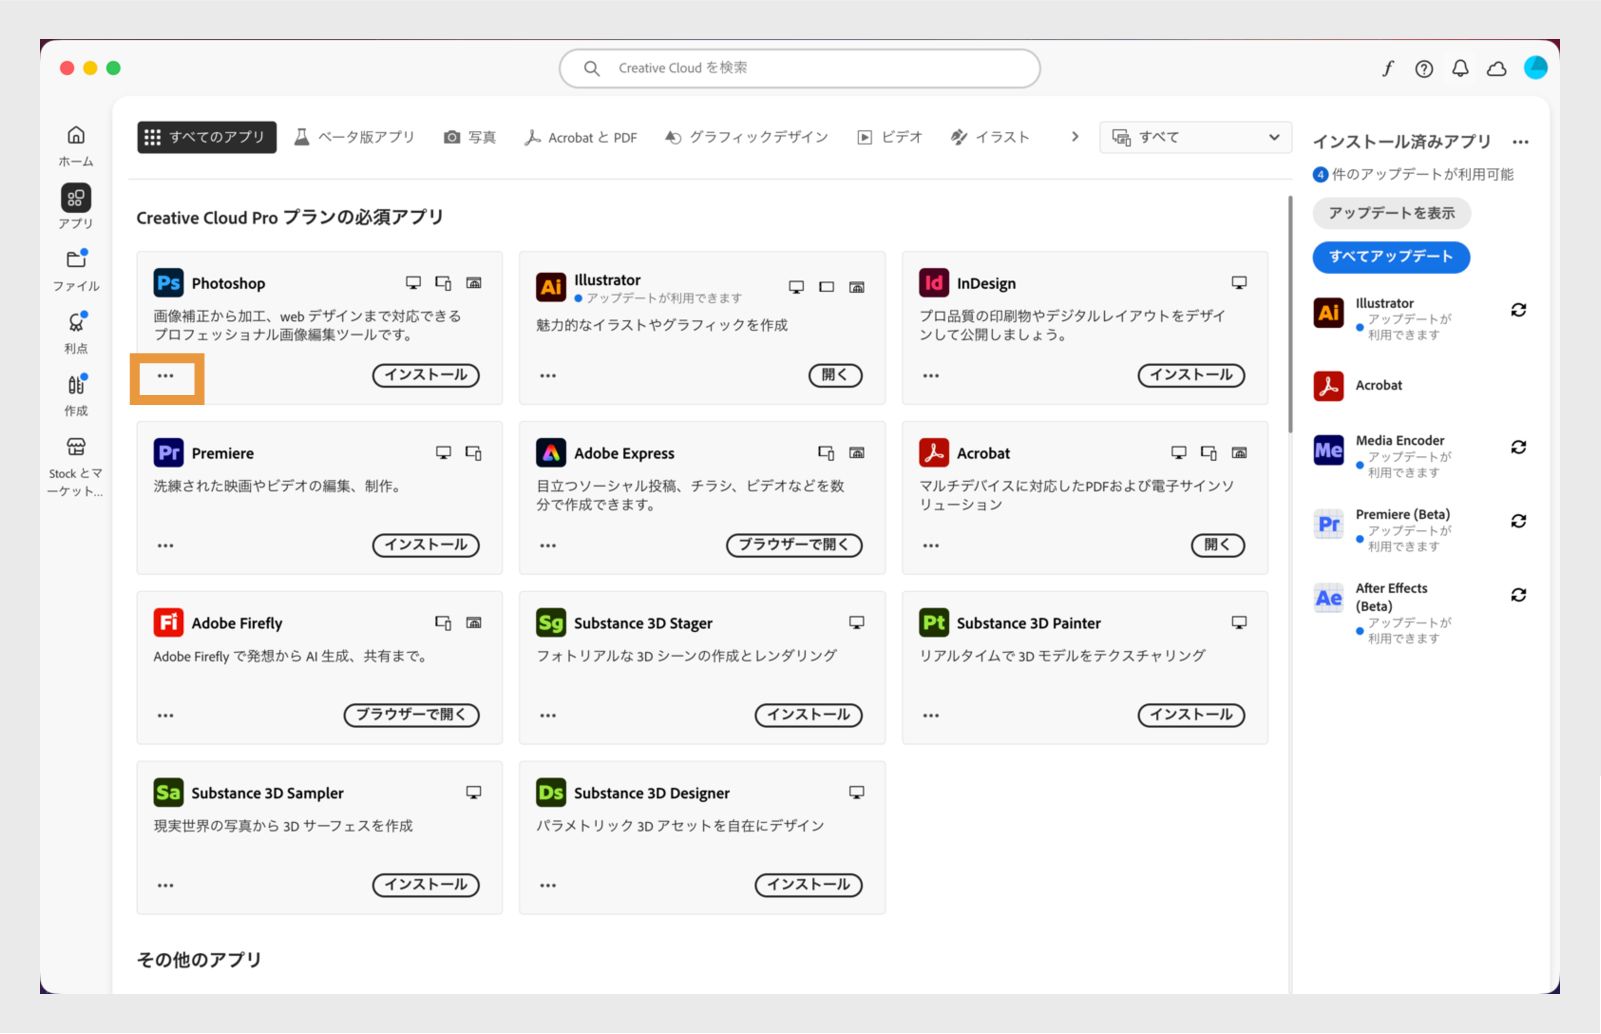The width and height of the screenshot is (1601, 1034).
Task: Click アップデートを表示 button
Action: [x=1392, y=213]
